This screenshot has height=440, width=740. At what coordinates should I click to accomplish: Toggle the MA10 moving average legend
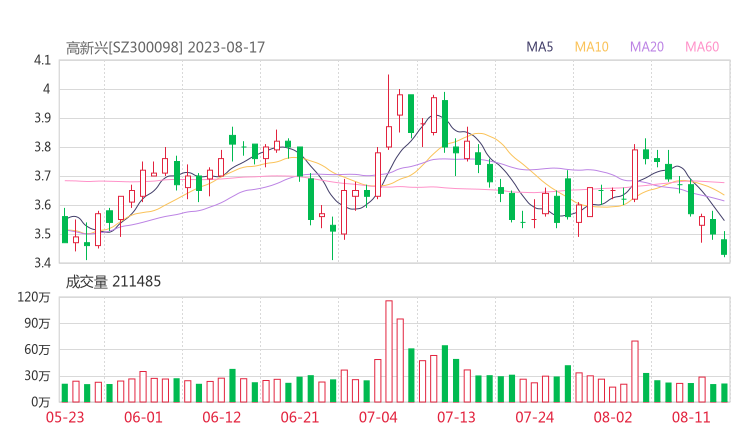592,47
